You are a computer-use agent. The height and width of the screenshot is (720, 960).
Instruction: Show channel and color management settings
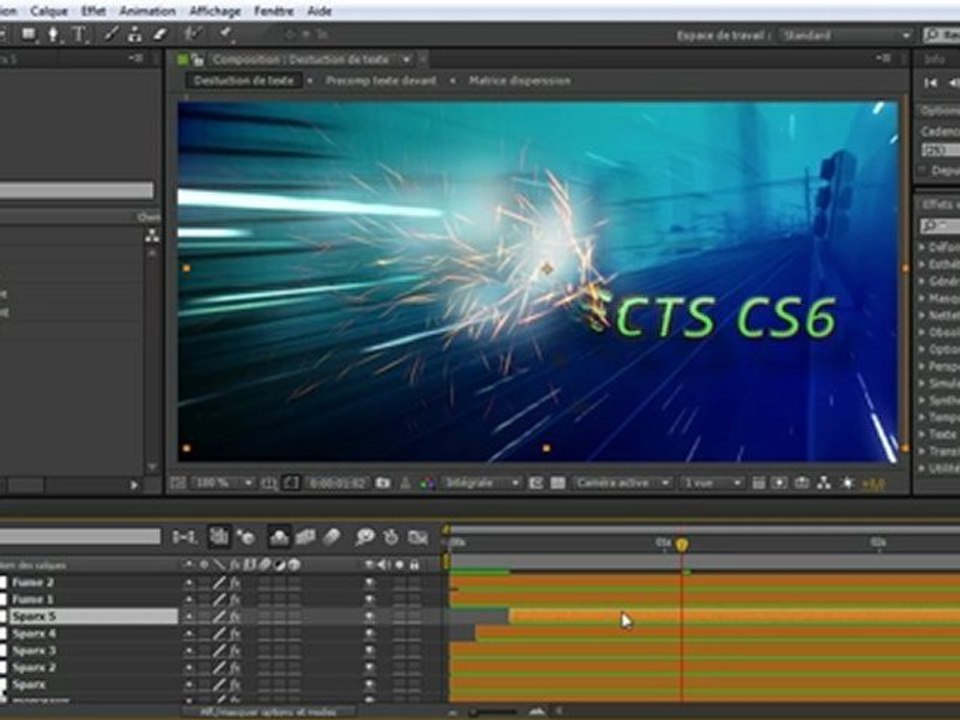coord(427,484)
